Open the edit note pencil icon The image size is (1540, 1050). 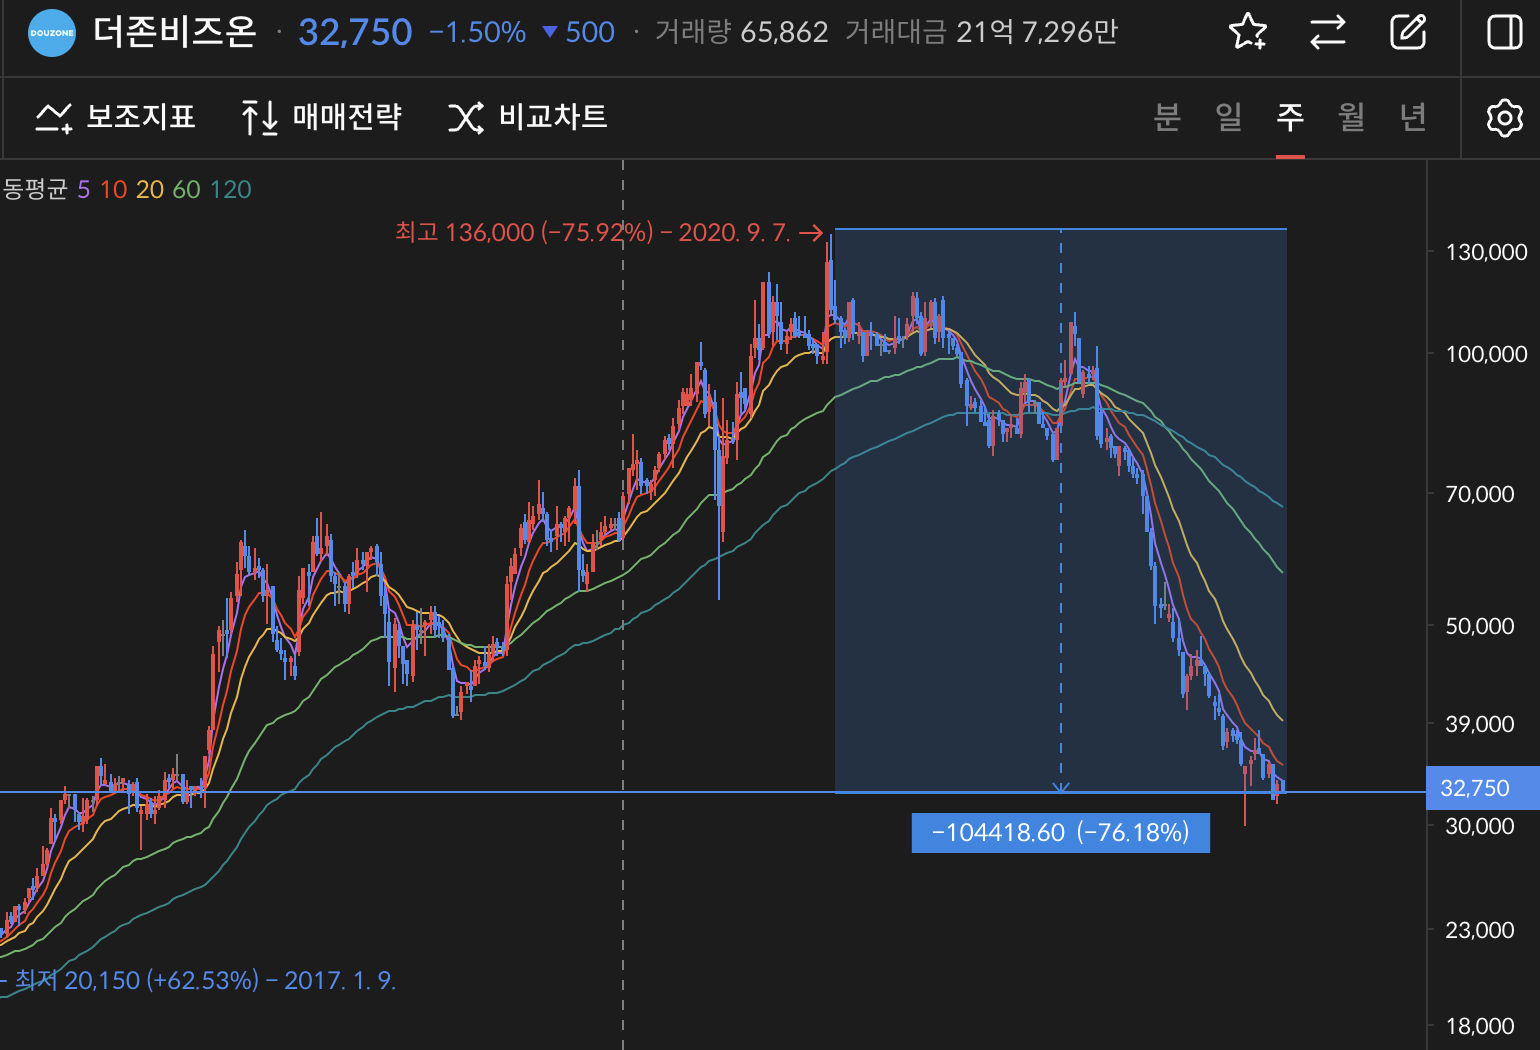[x=1408, y=32]
